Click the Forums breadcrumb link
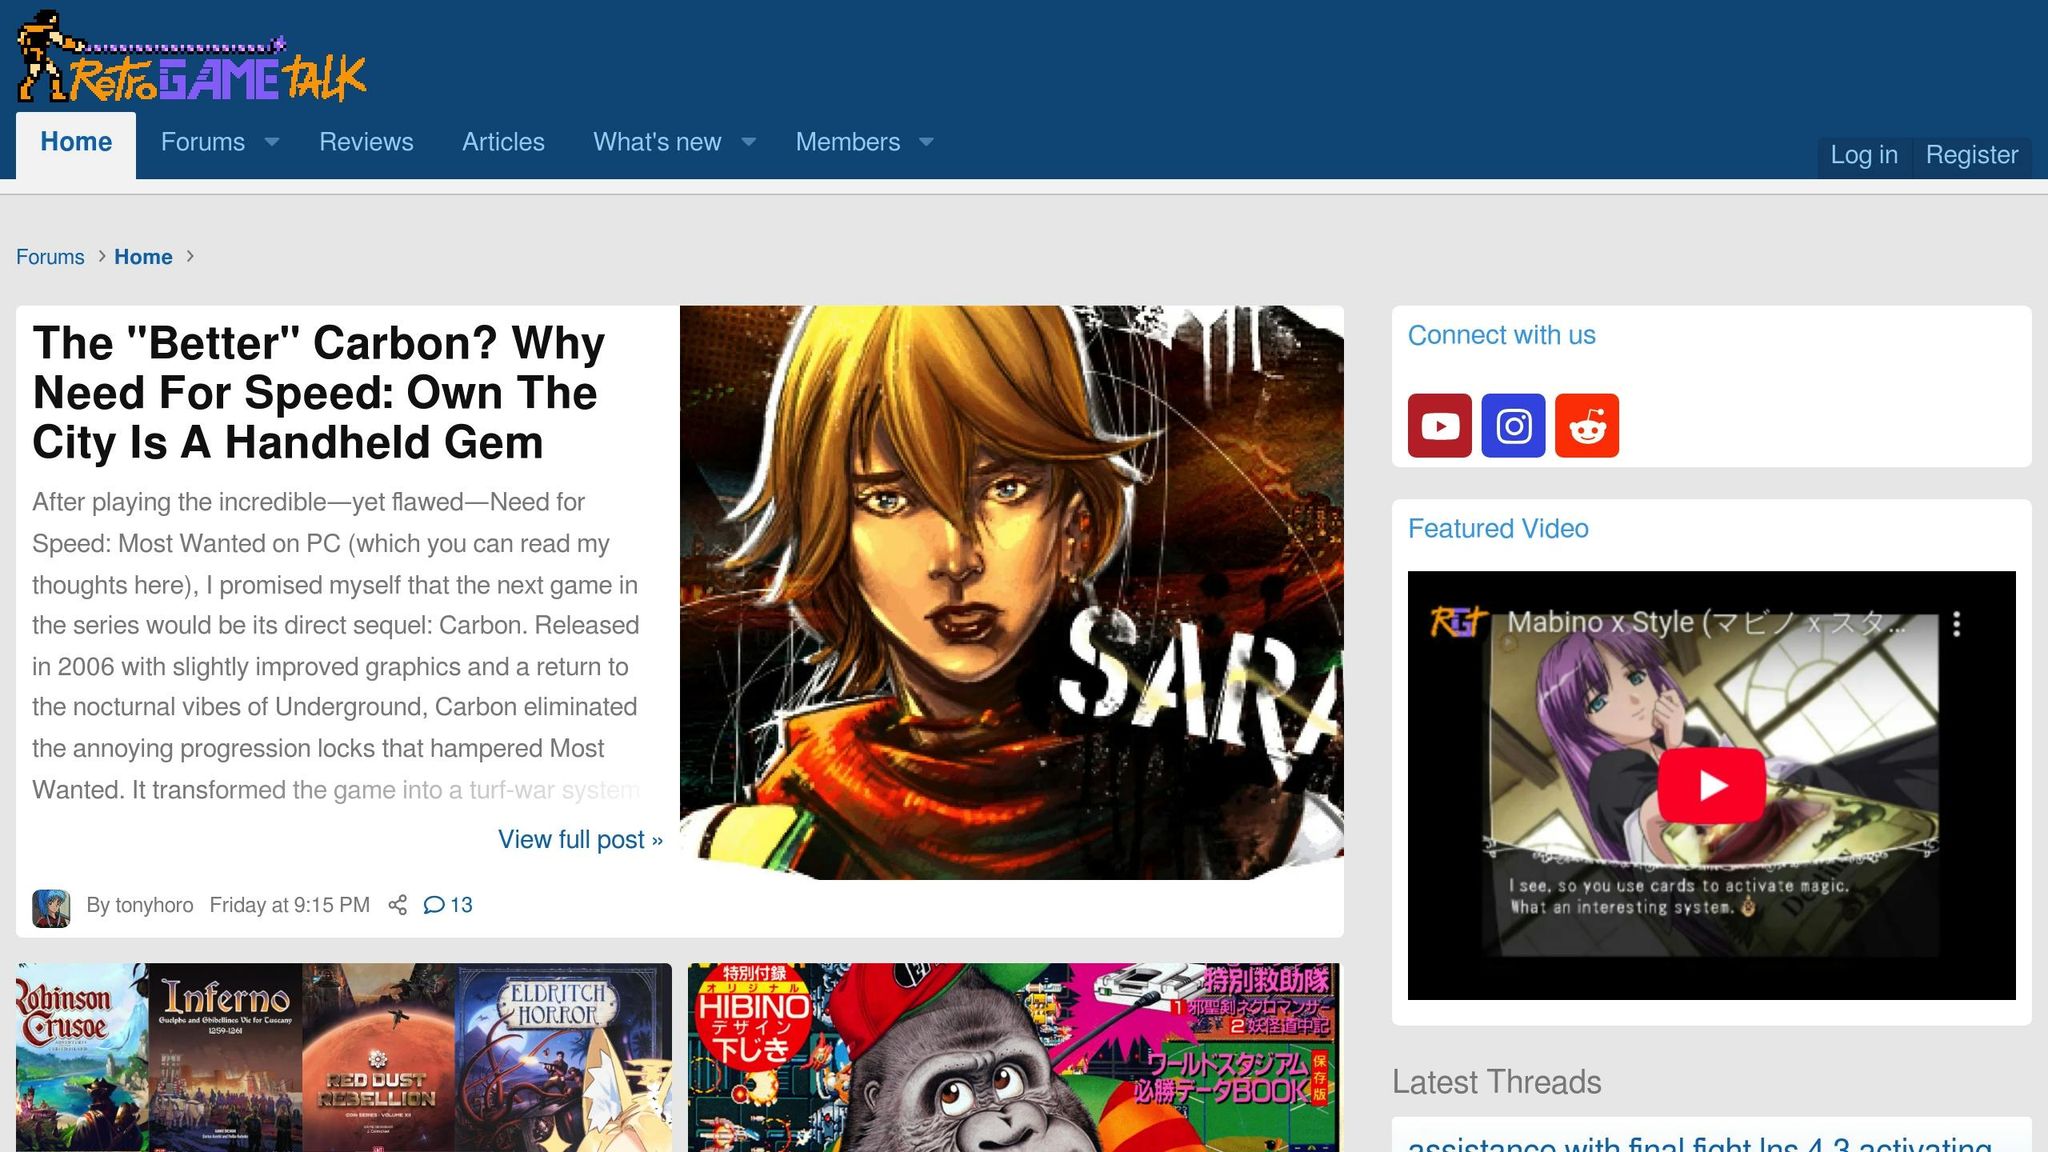This screenshot has width=2048, height=1152. click(x=50, y=257)
